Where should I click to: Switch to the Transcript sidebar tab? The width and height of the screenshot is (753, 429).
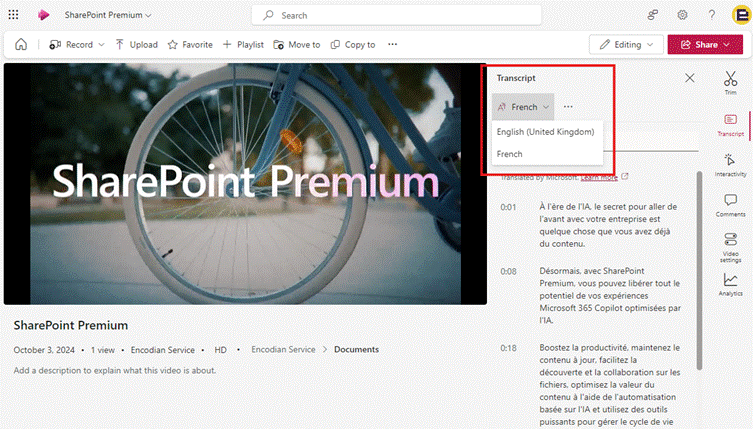[730, 124]
